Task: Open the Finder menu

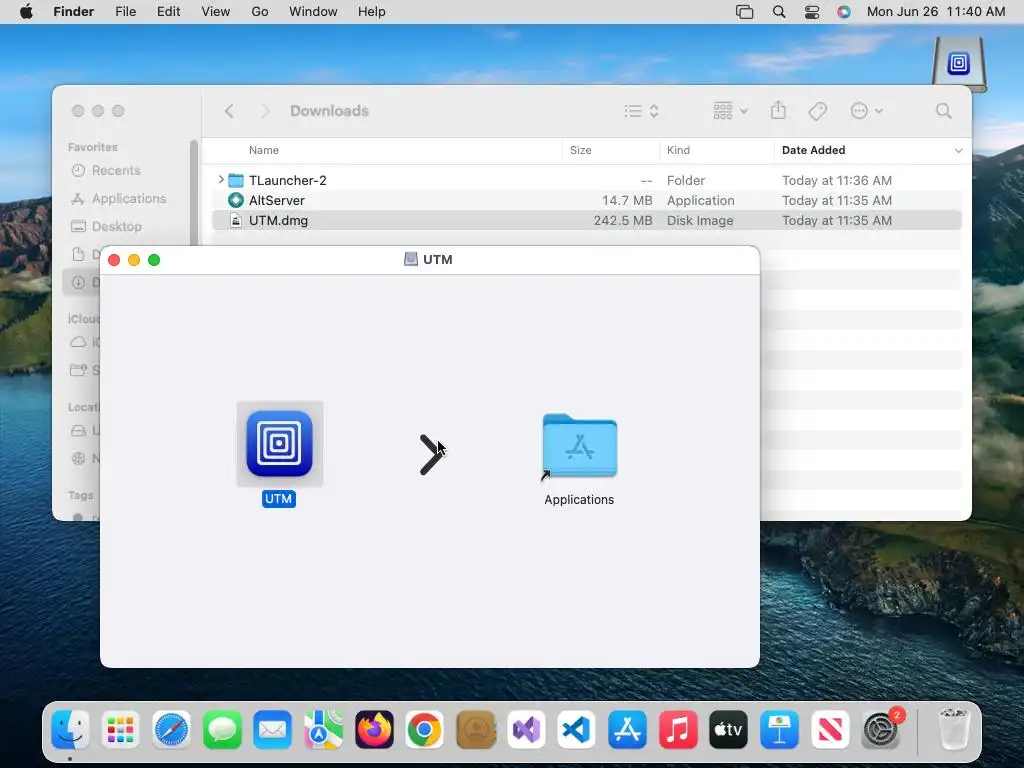Action: pyautogui.click(x=74, y=12)
